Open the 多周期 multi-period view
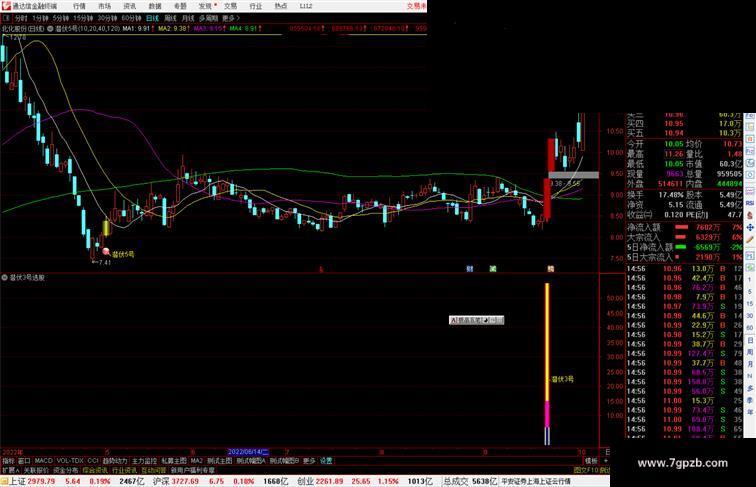The width and height of the screenshot is (756, 487). click(x=208, y=18)
